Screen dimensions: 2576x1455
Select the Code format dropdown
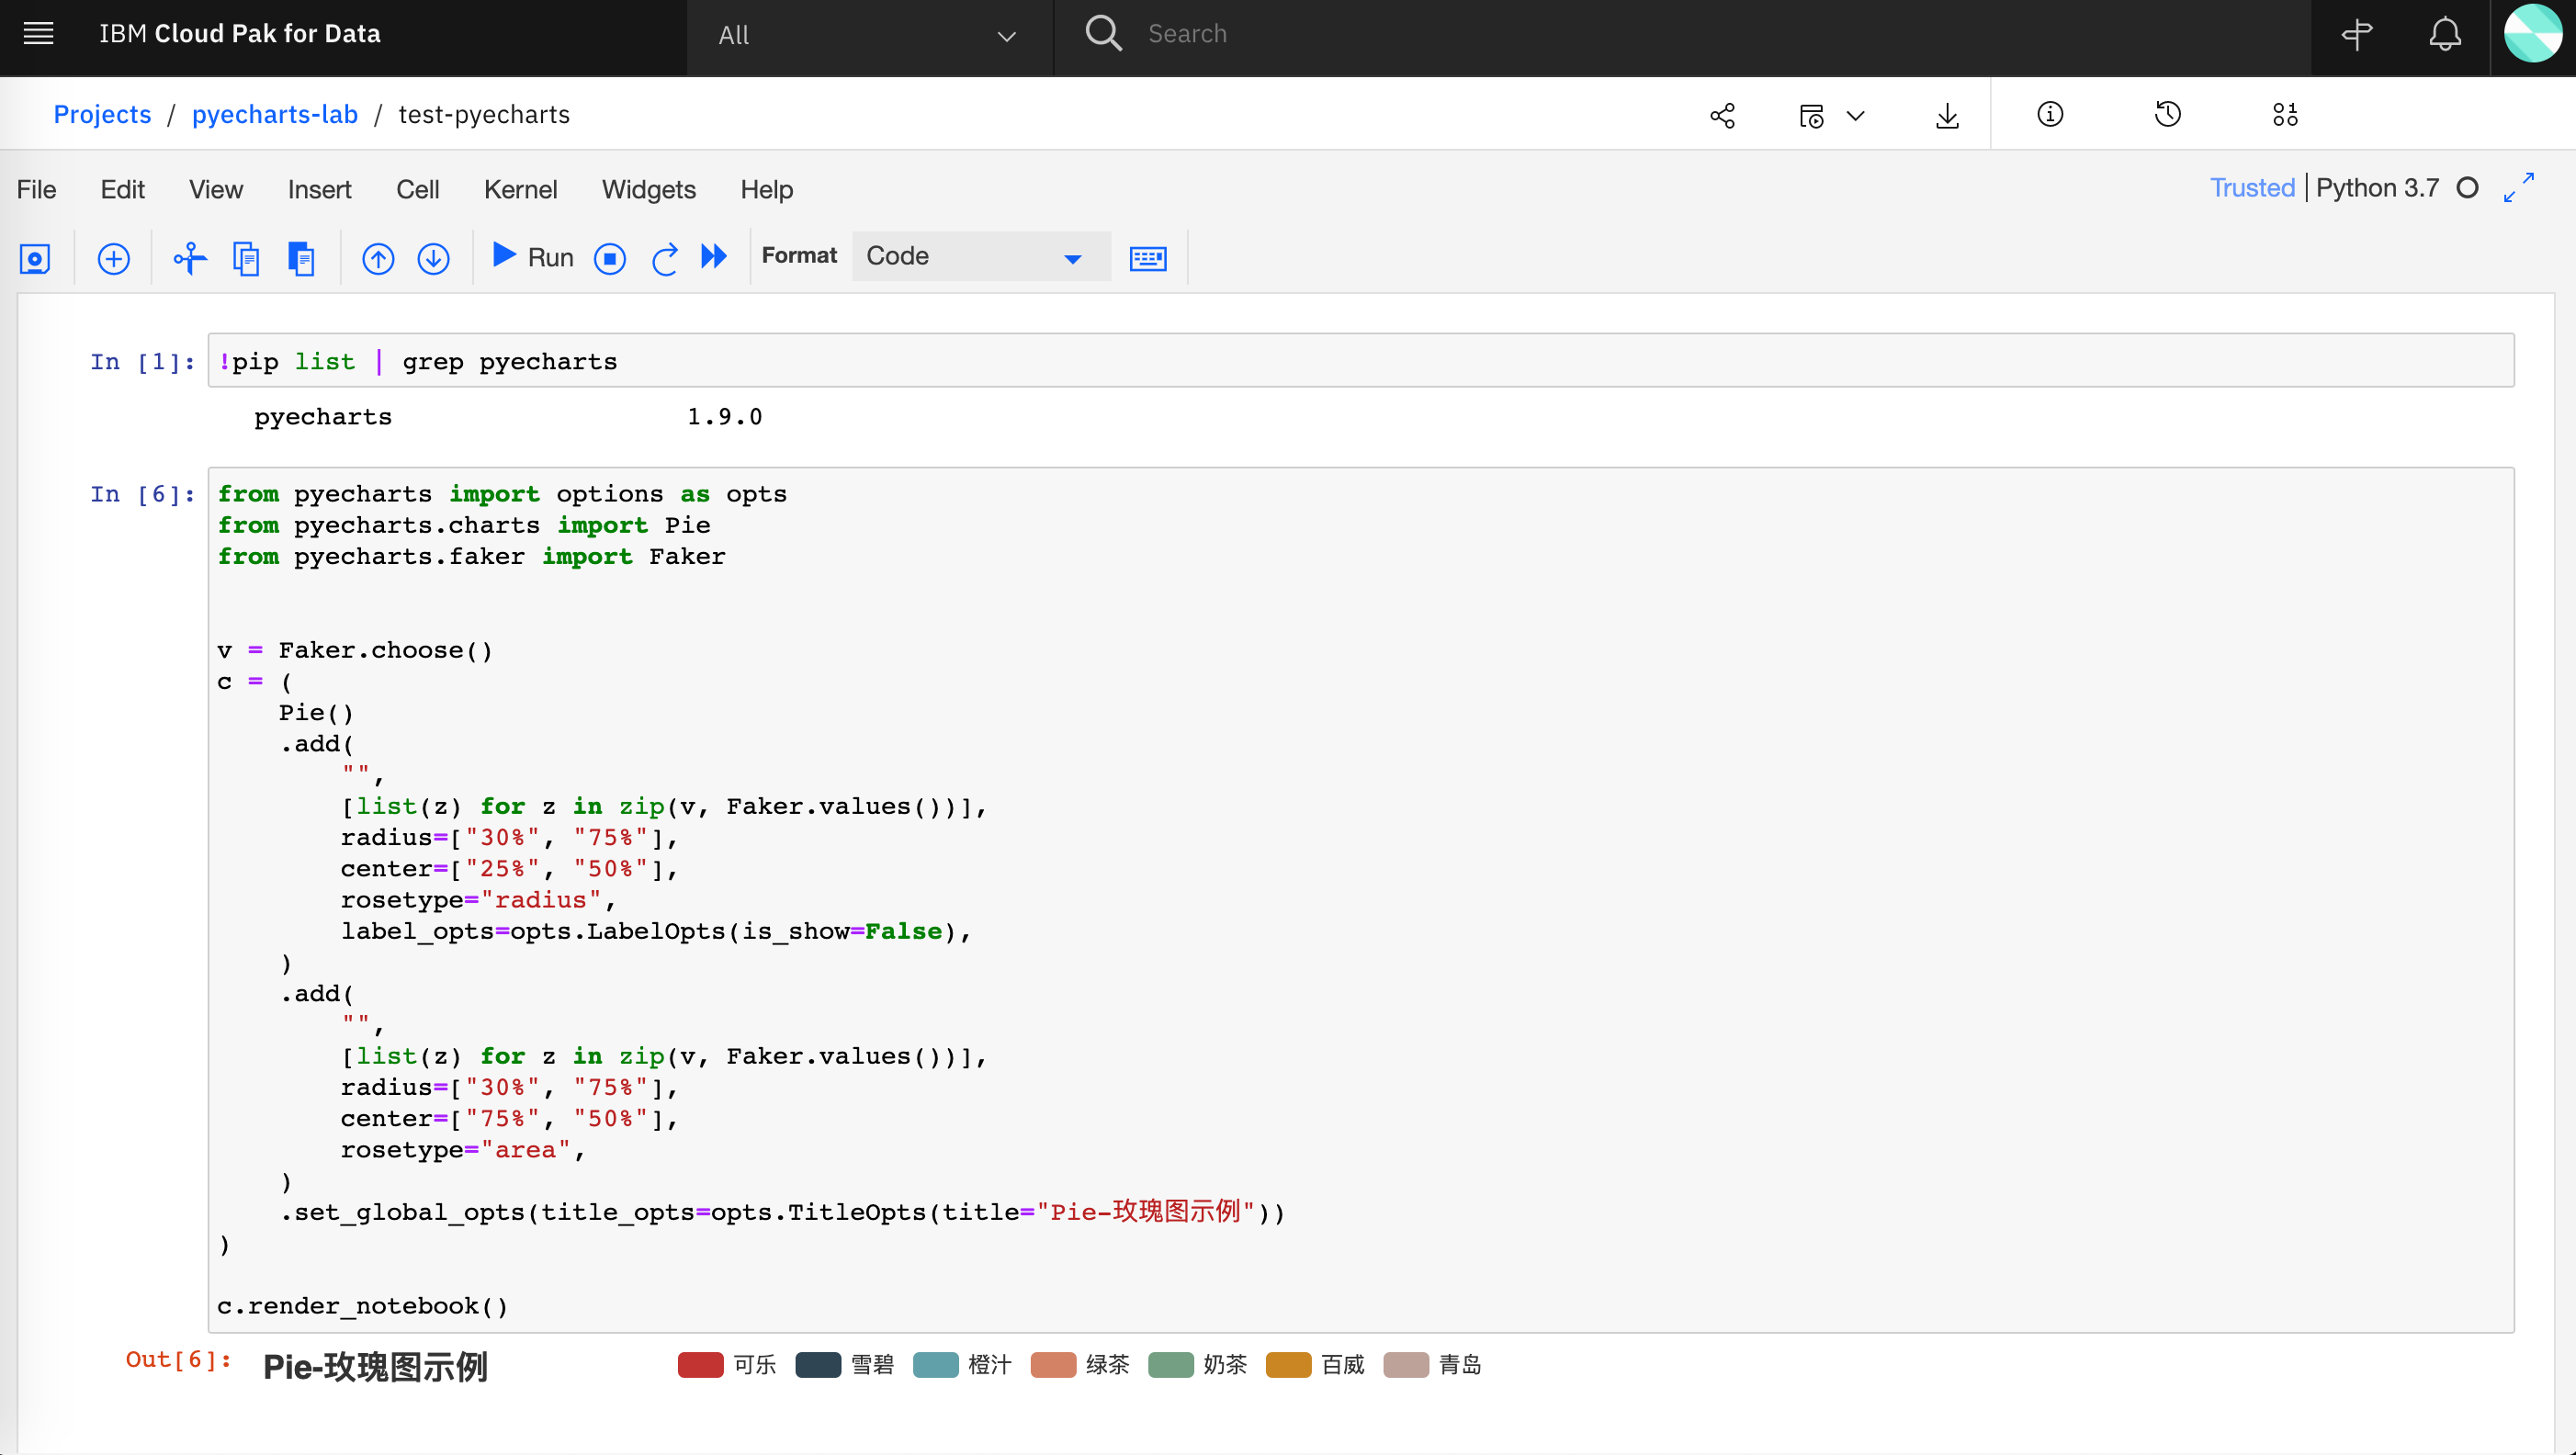[x=967, y=256]
